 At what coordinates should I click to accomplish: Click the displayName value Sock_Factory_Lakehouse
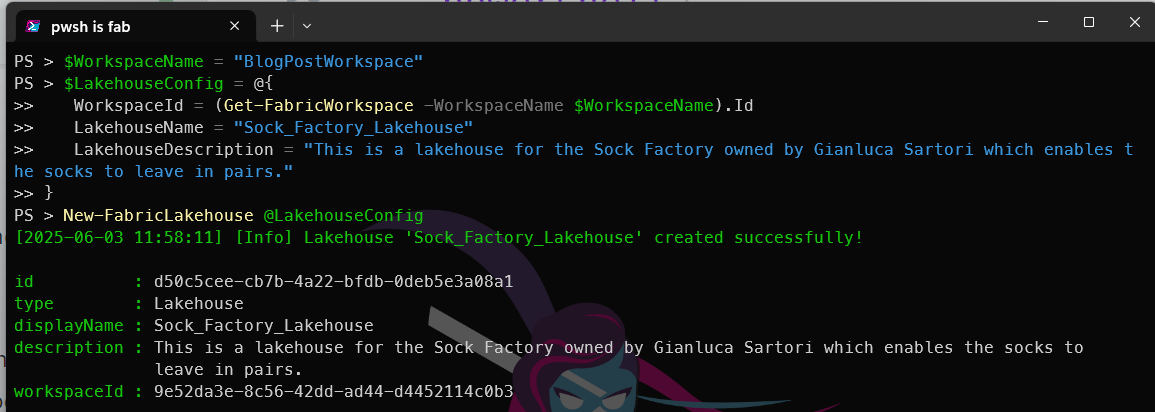click(x=263, y=326)
